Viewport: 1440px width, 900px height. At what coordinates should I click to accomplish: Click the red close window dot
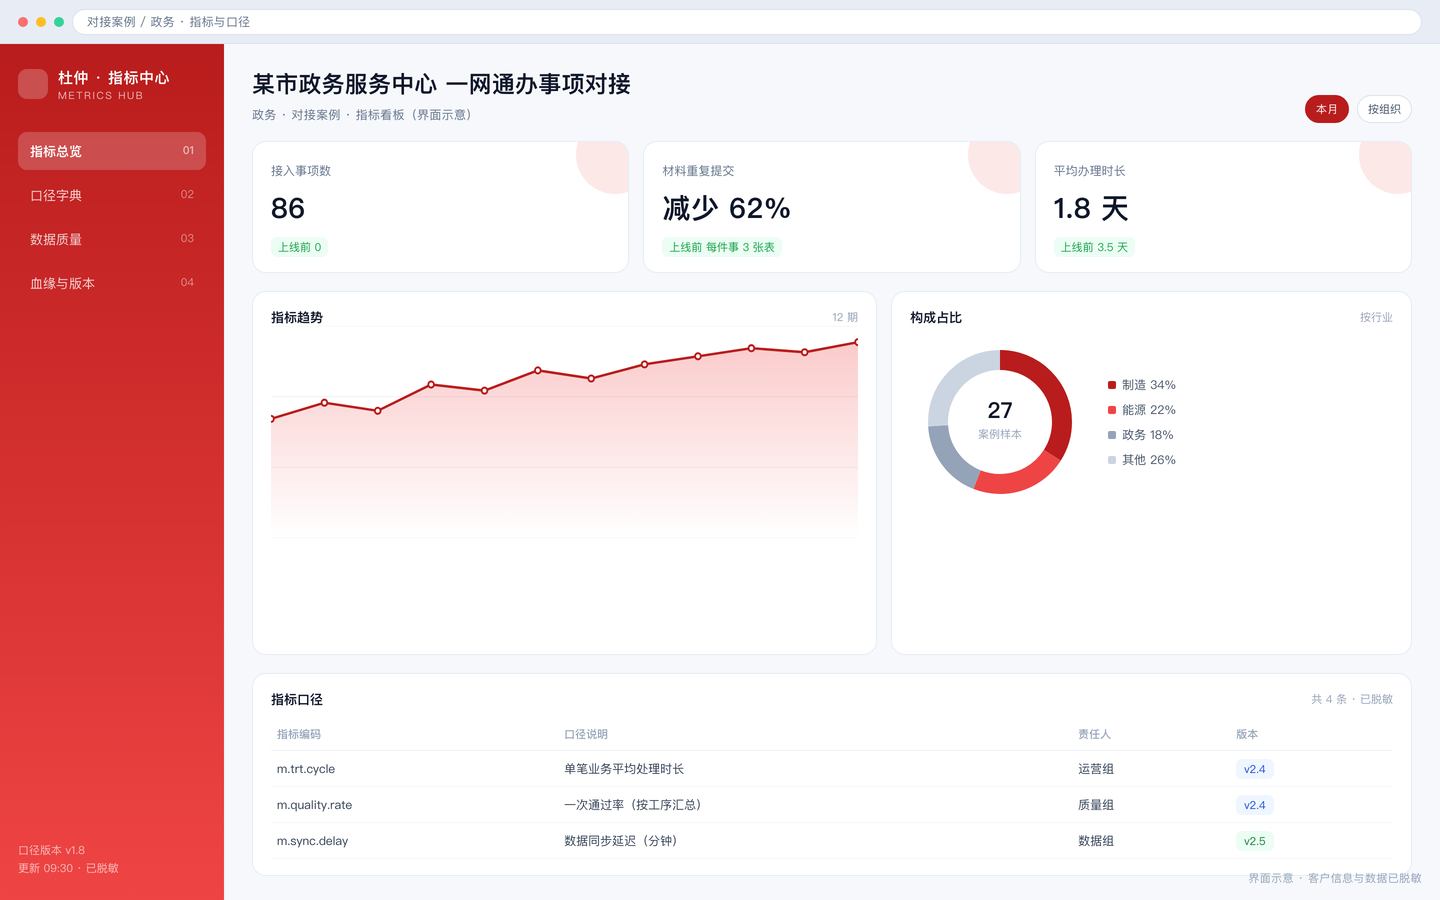pos(23,22)
